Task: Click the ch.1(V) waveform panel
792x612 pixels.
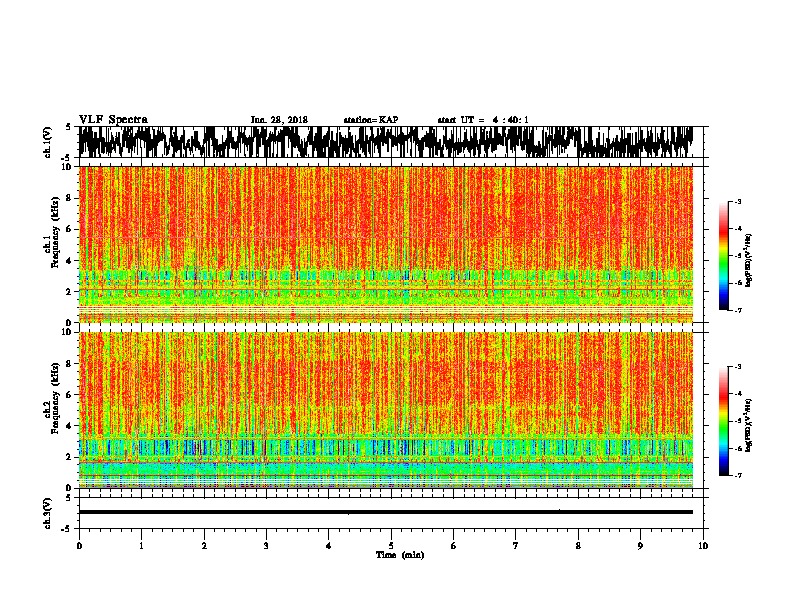Action: (390, 142)
